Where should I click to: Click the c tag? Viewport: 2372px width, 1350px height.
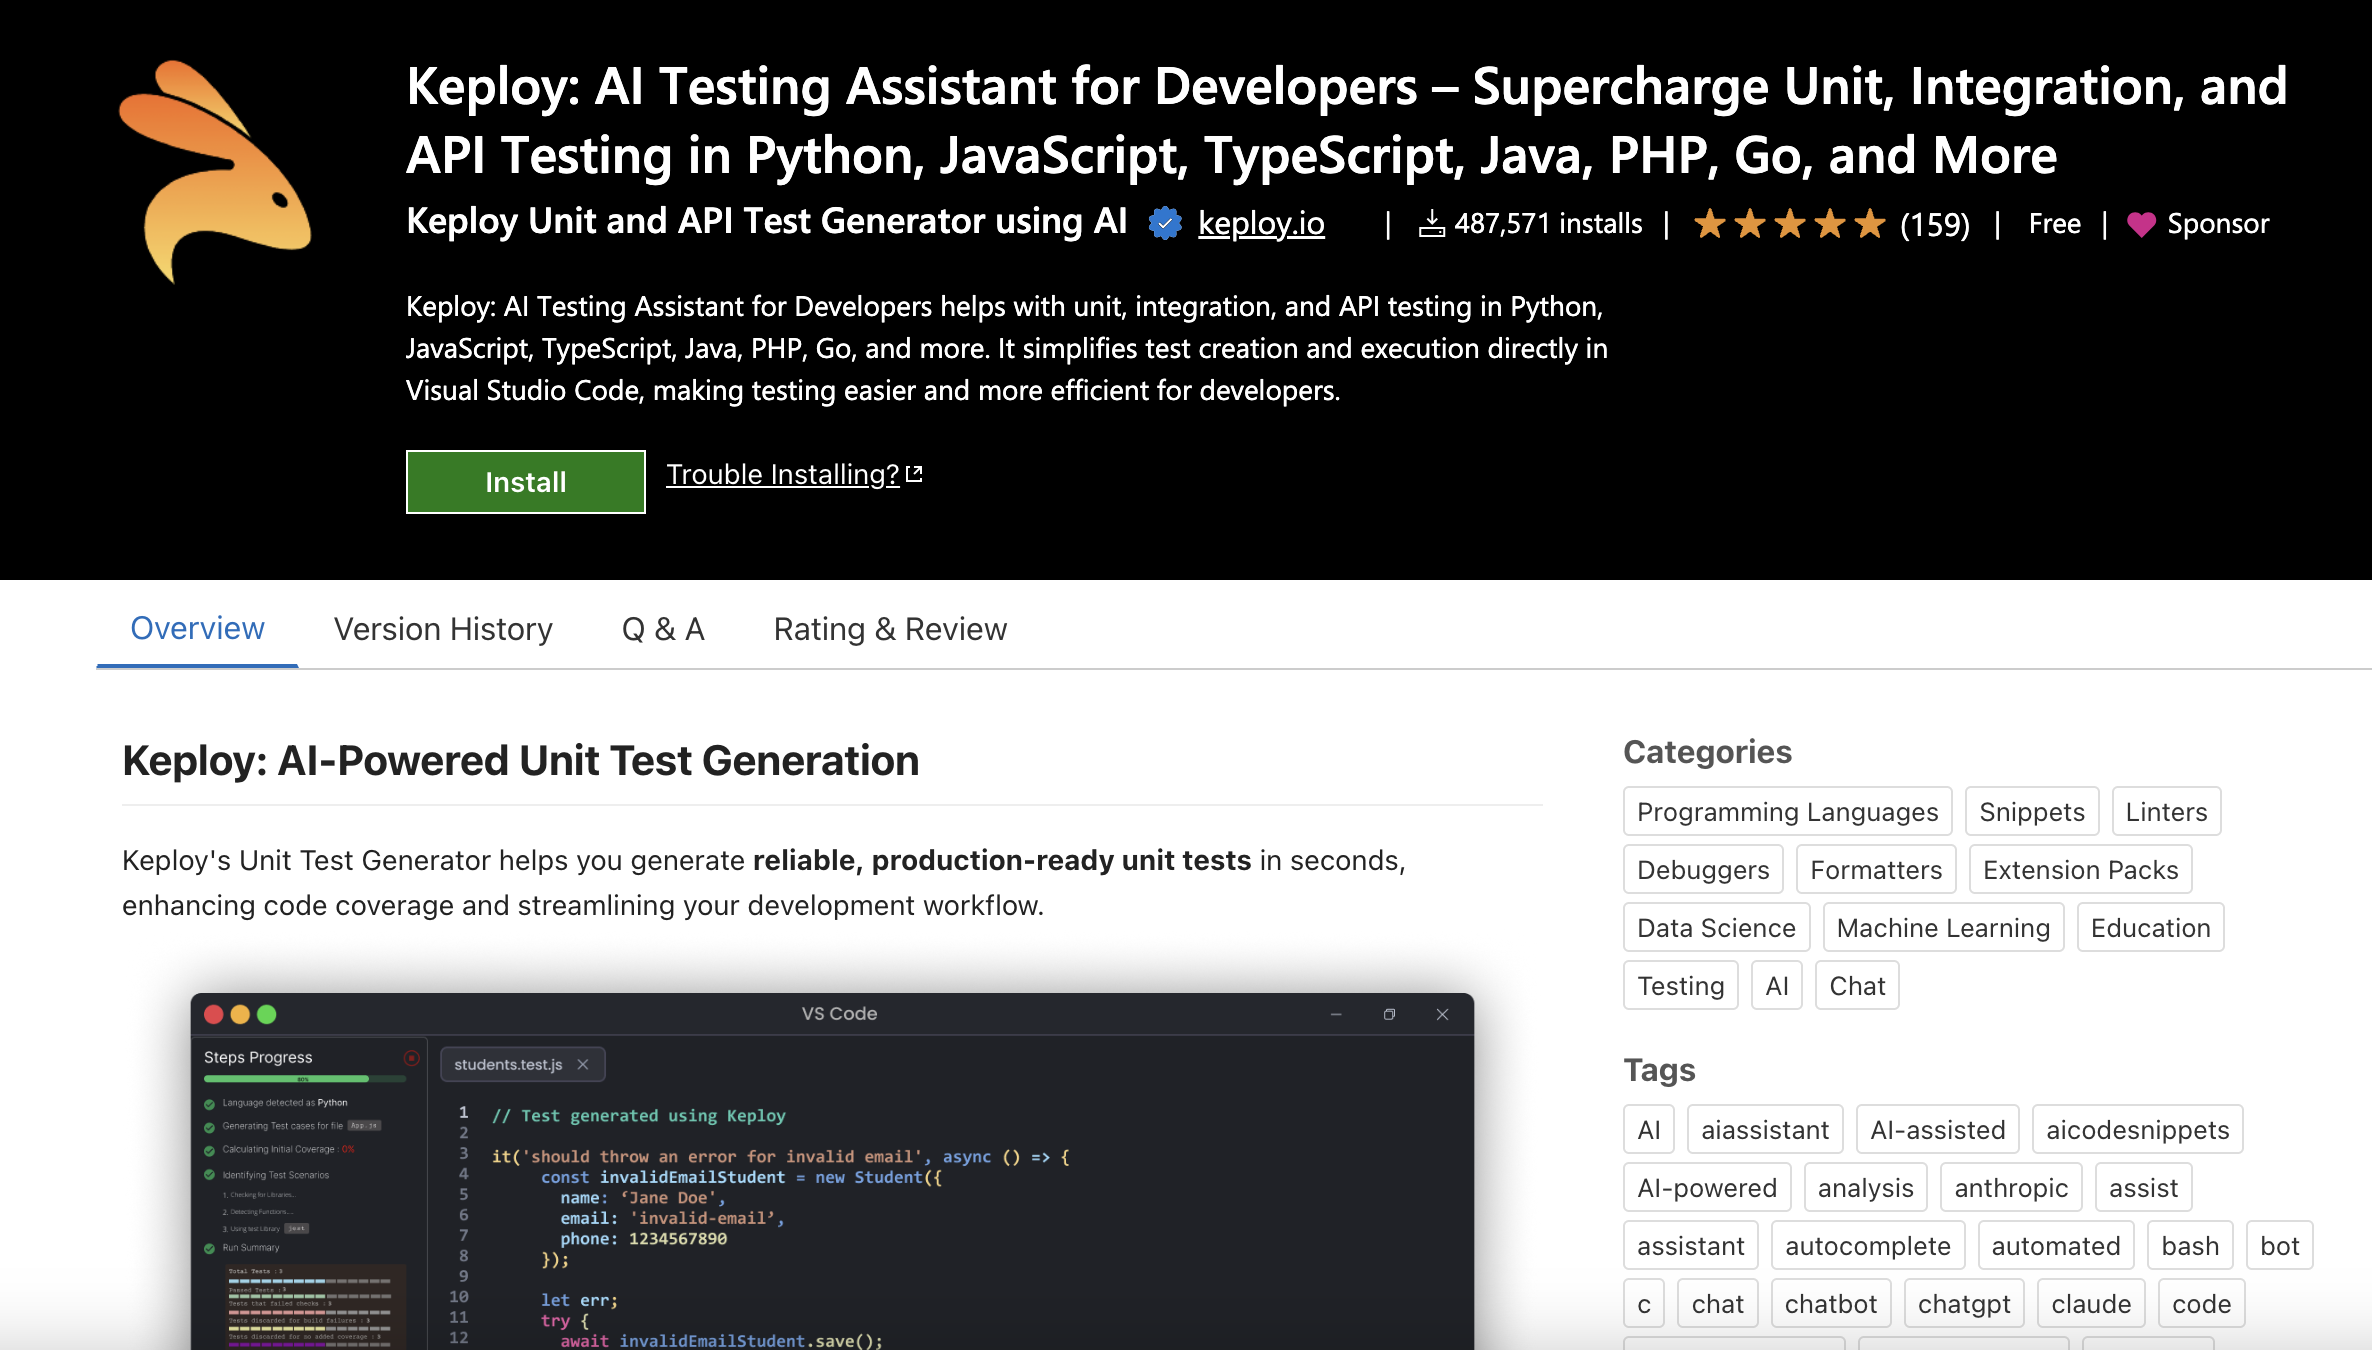1644,1304
